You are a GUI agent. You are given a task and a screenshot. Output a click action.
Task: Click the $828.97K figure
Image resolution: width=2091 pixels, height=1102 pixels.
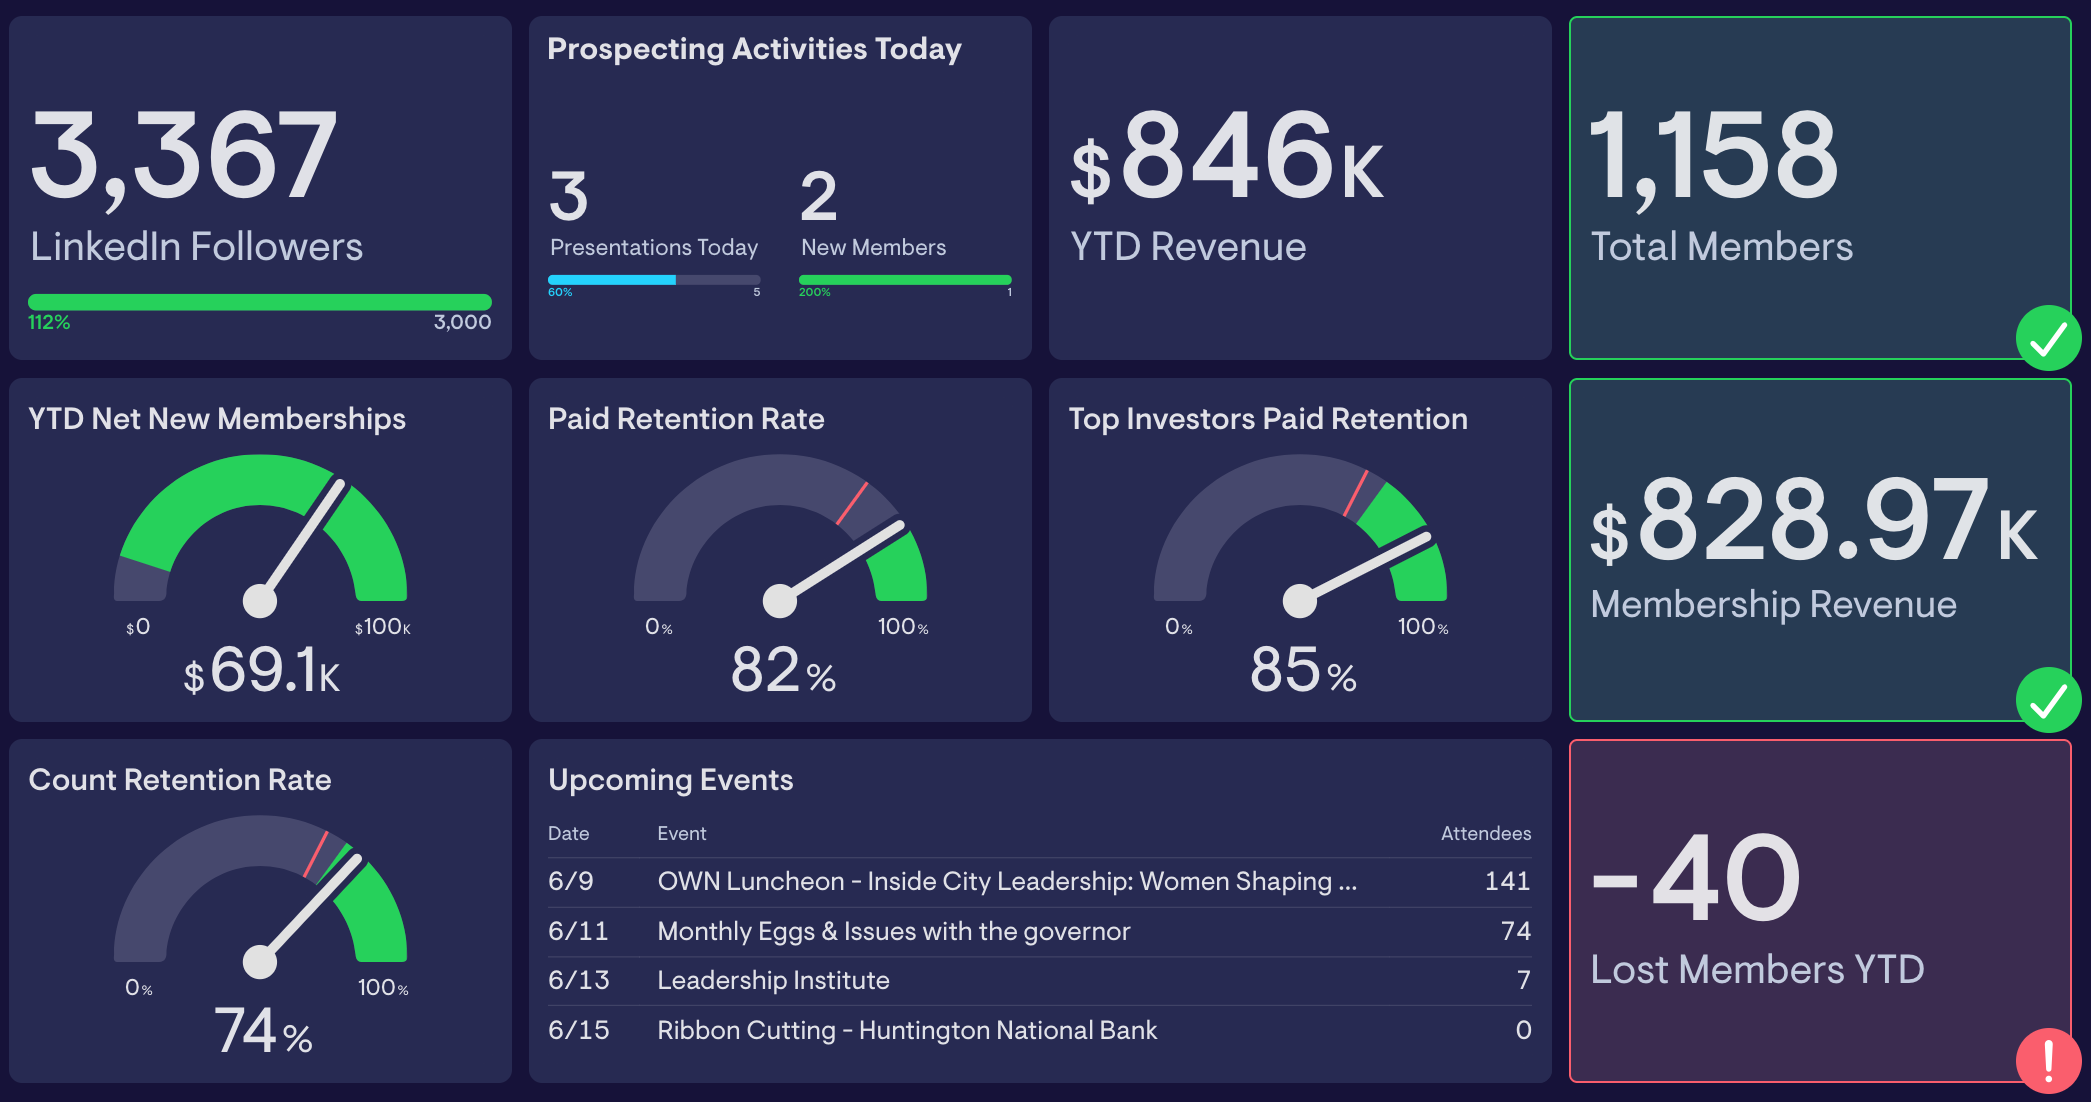tap(1814, 519)
